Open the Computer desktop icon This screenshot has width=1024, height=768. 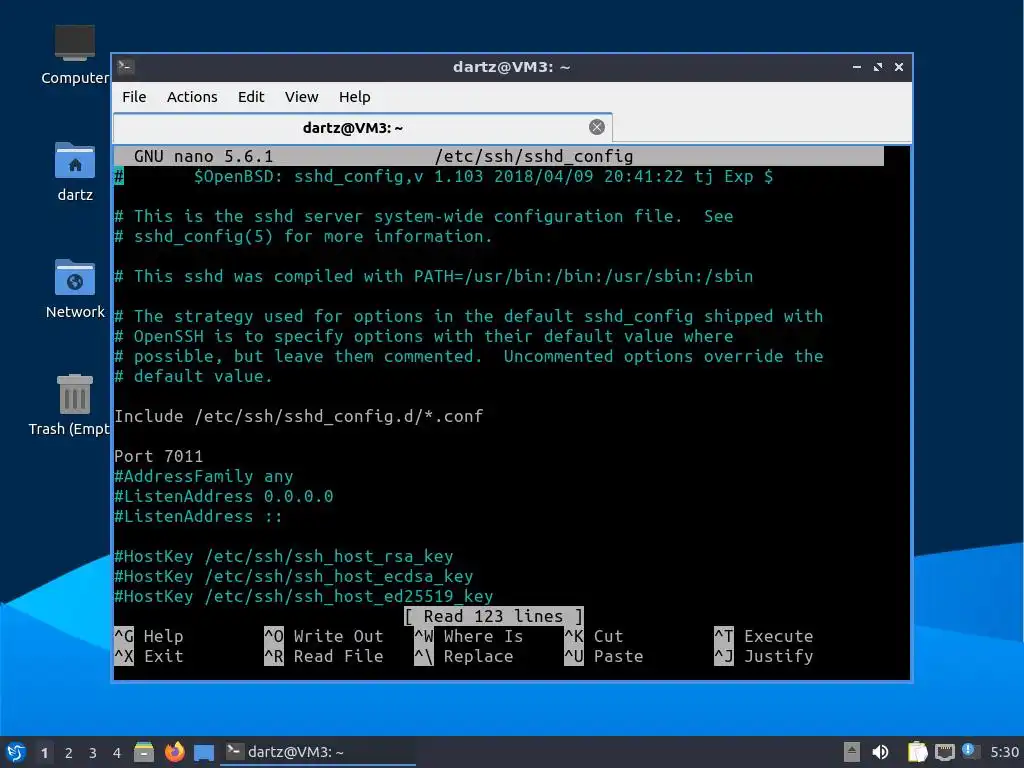pos(74,54)
